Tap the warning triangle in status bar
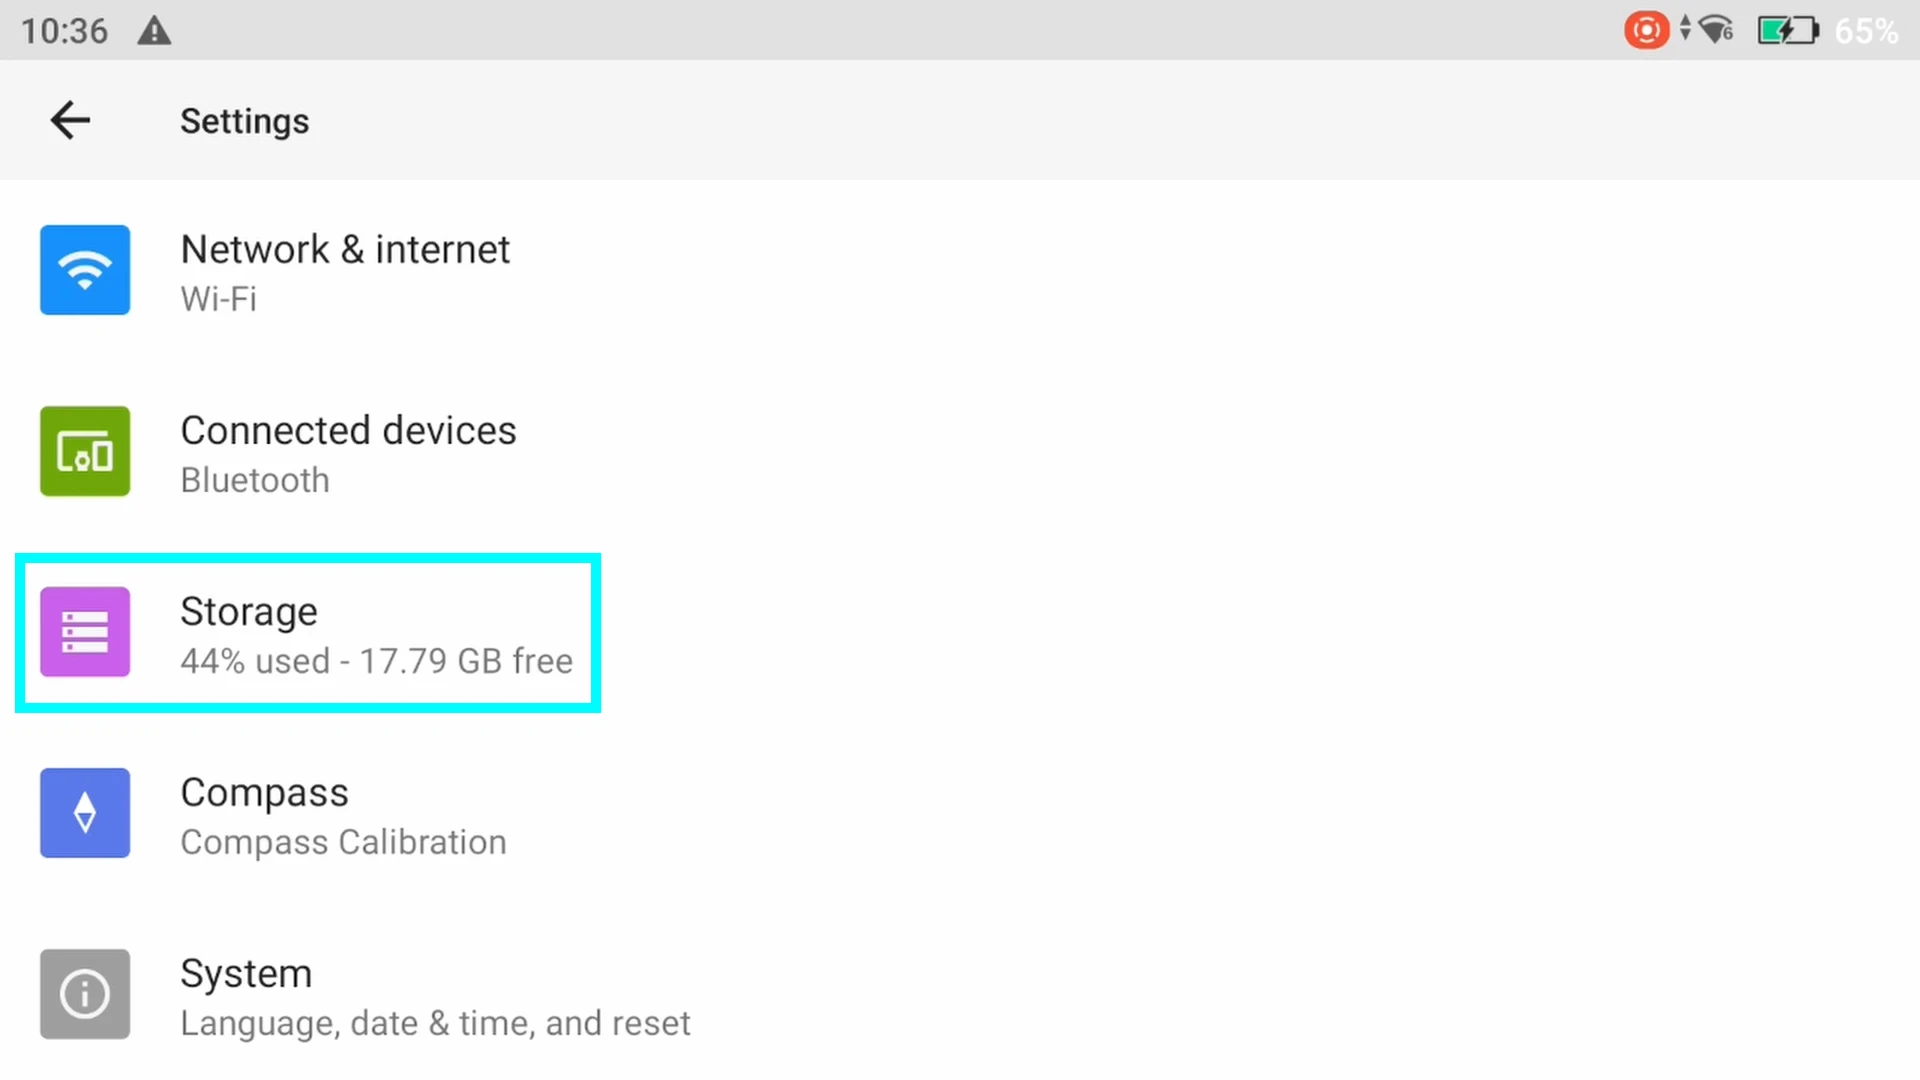Image resolution: width=1920 pixels, height=1080 pixels. (x=154, y=31)
